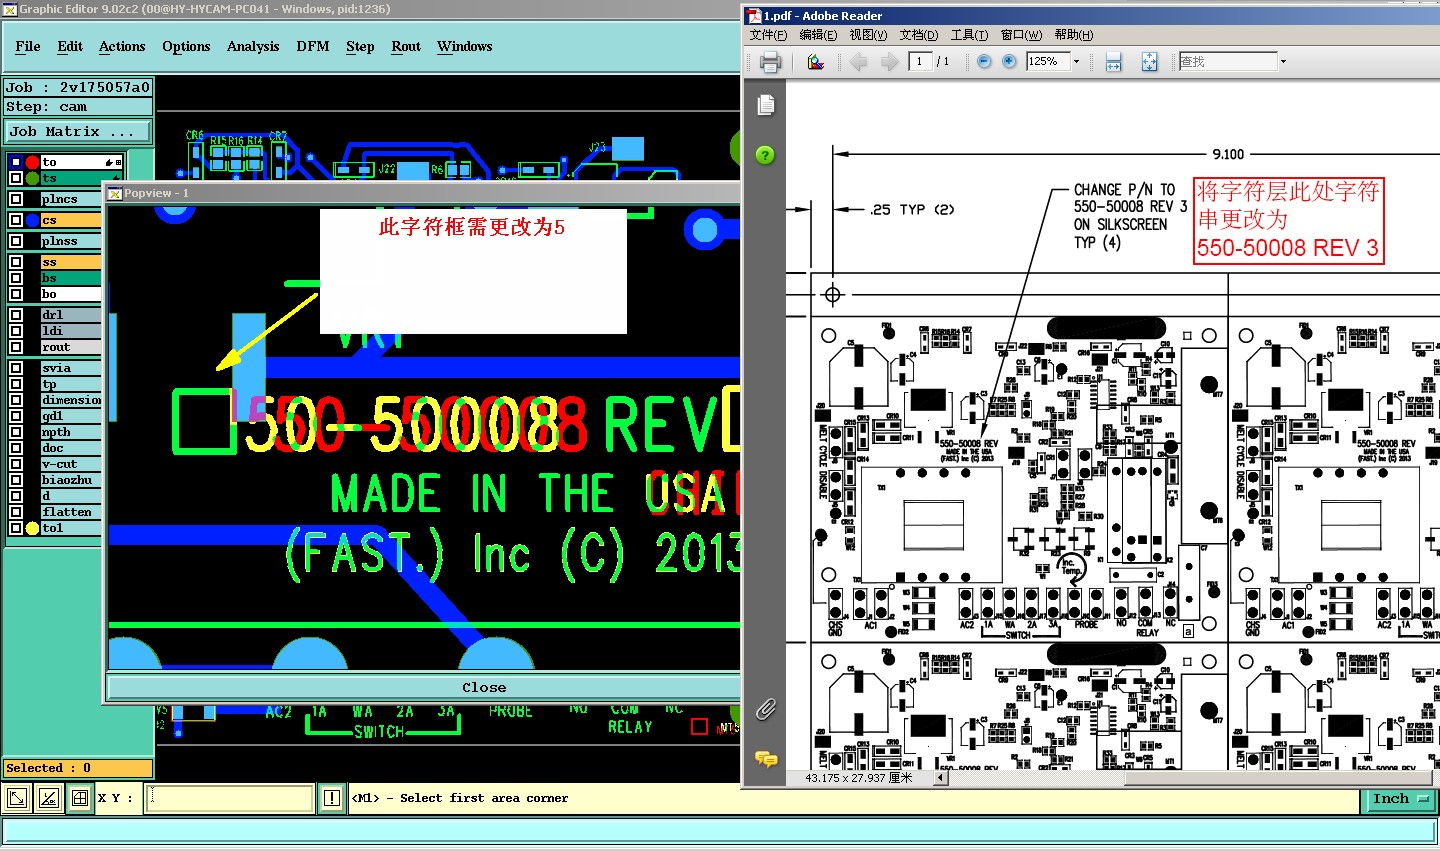Click the email/collaborate icon in Adobe Reader toolbar
Screen dimensions: 1440x851
pos(816,62)
